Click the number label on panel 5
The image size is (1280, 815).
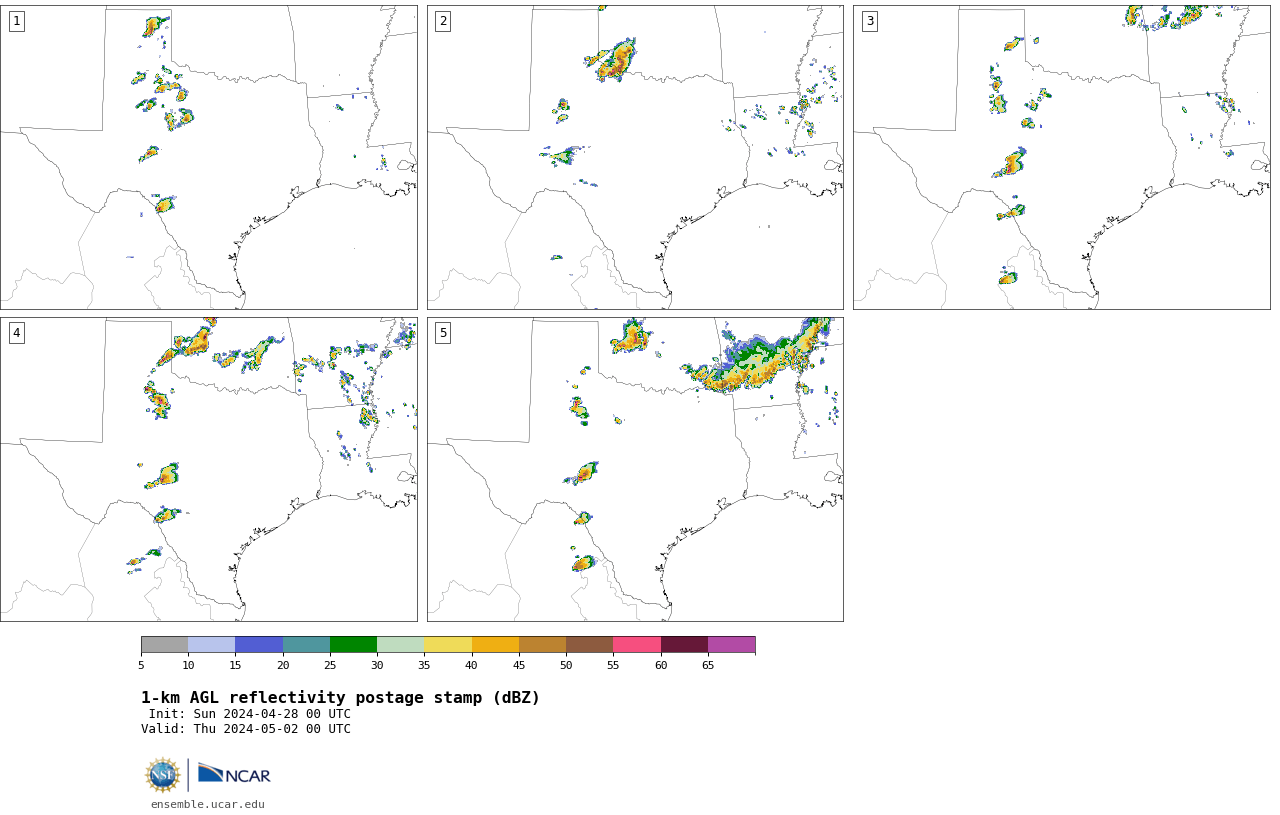(443, 333)
